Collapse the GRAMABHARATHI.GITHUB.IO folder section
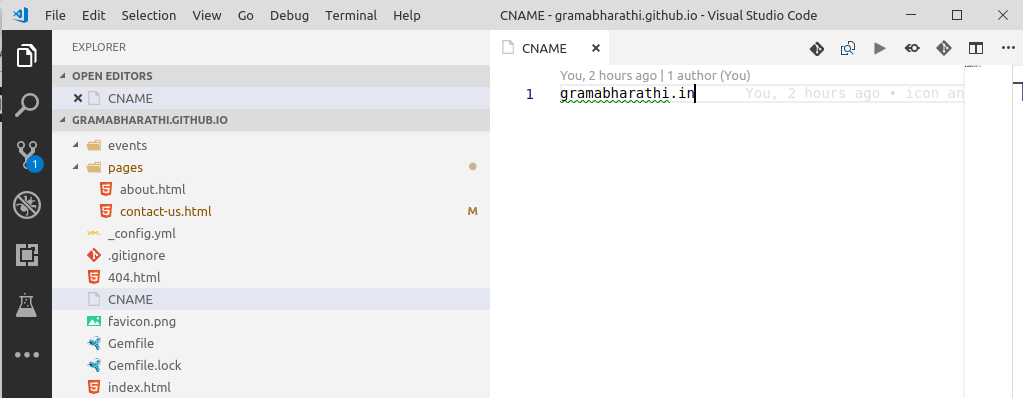1023x398 pixels. coord(63,121)
